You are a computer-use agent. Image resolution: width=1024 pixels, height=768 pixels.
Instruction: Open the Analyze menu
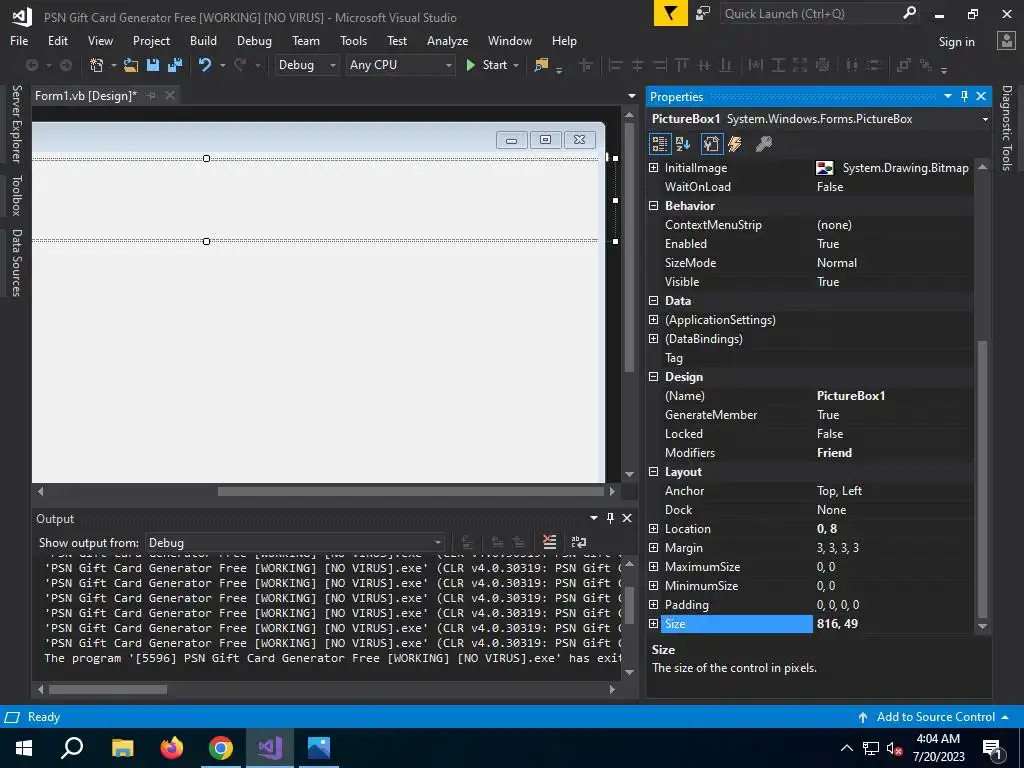(447, 40)
